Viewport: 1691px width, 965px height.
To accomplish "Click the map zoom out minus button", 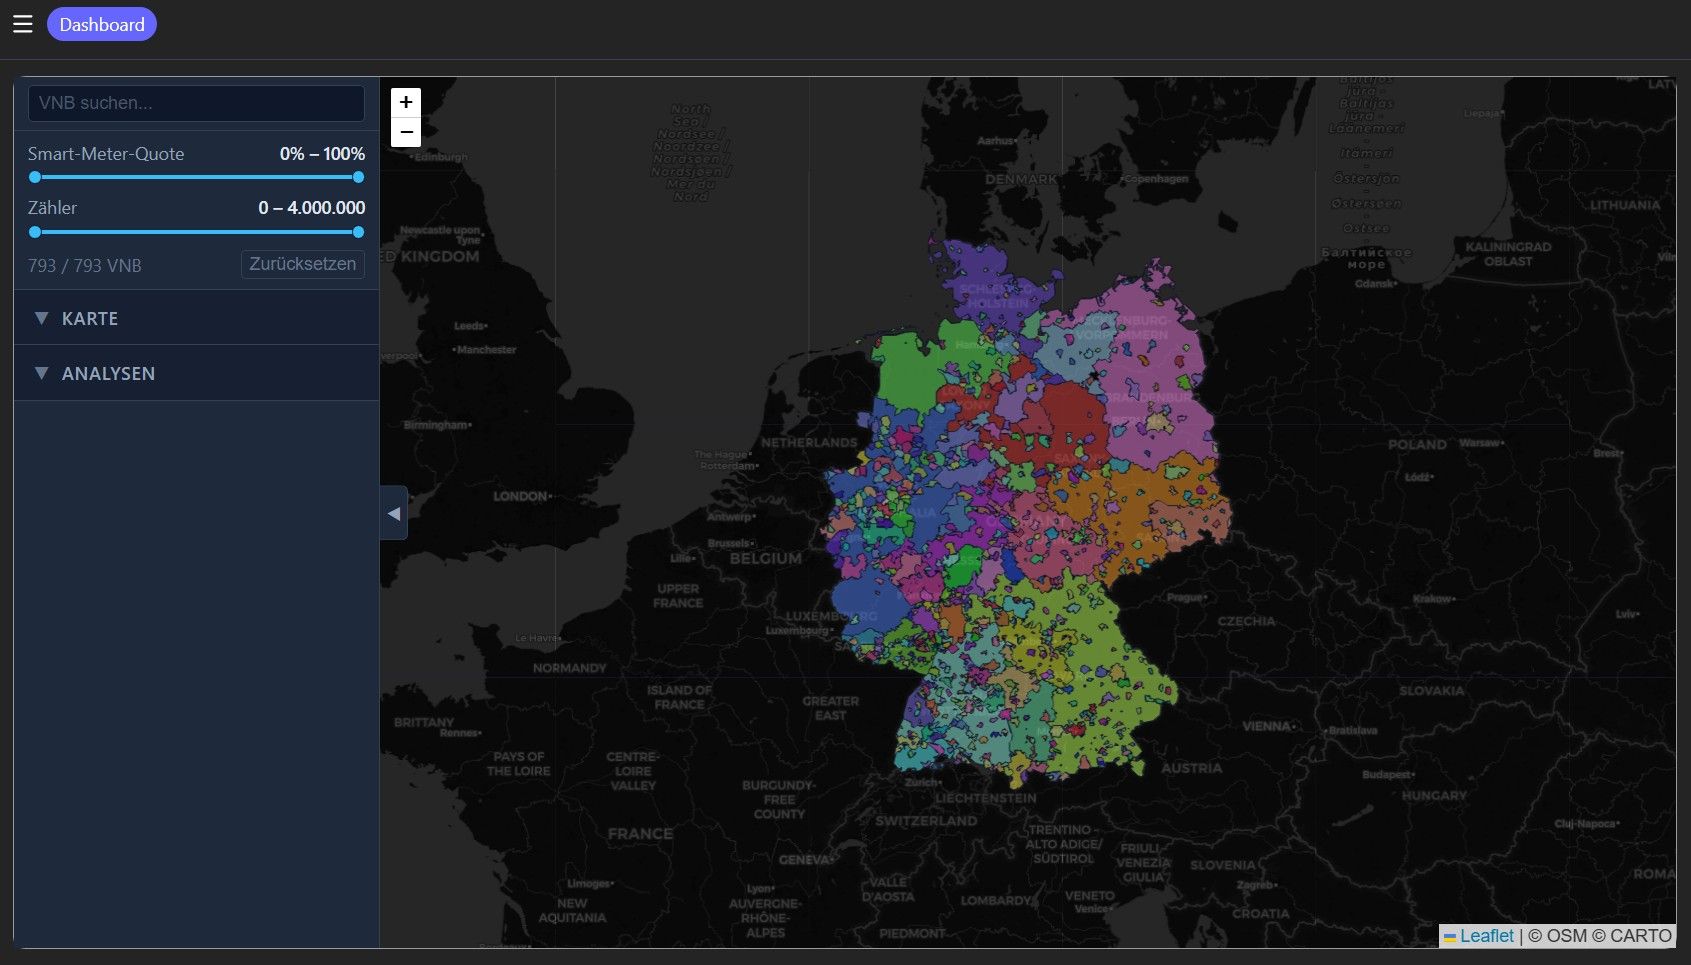I will point(406,132).
